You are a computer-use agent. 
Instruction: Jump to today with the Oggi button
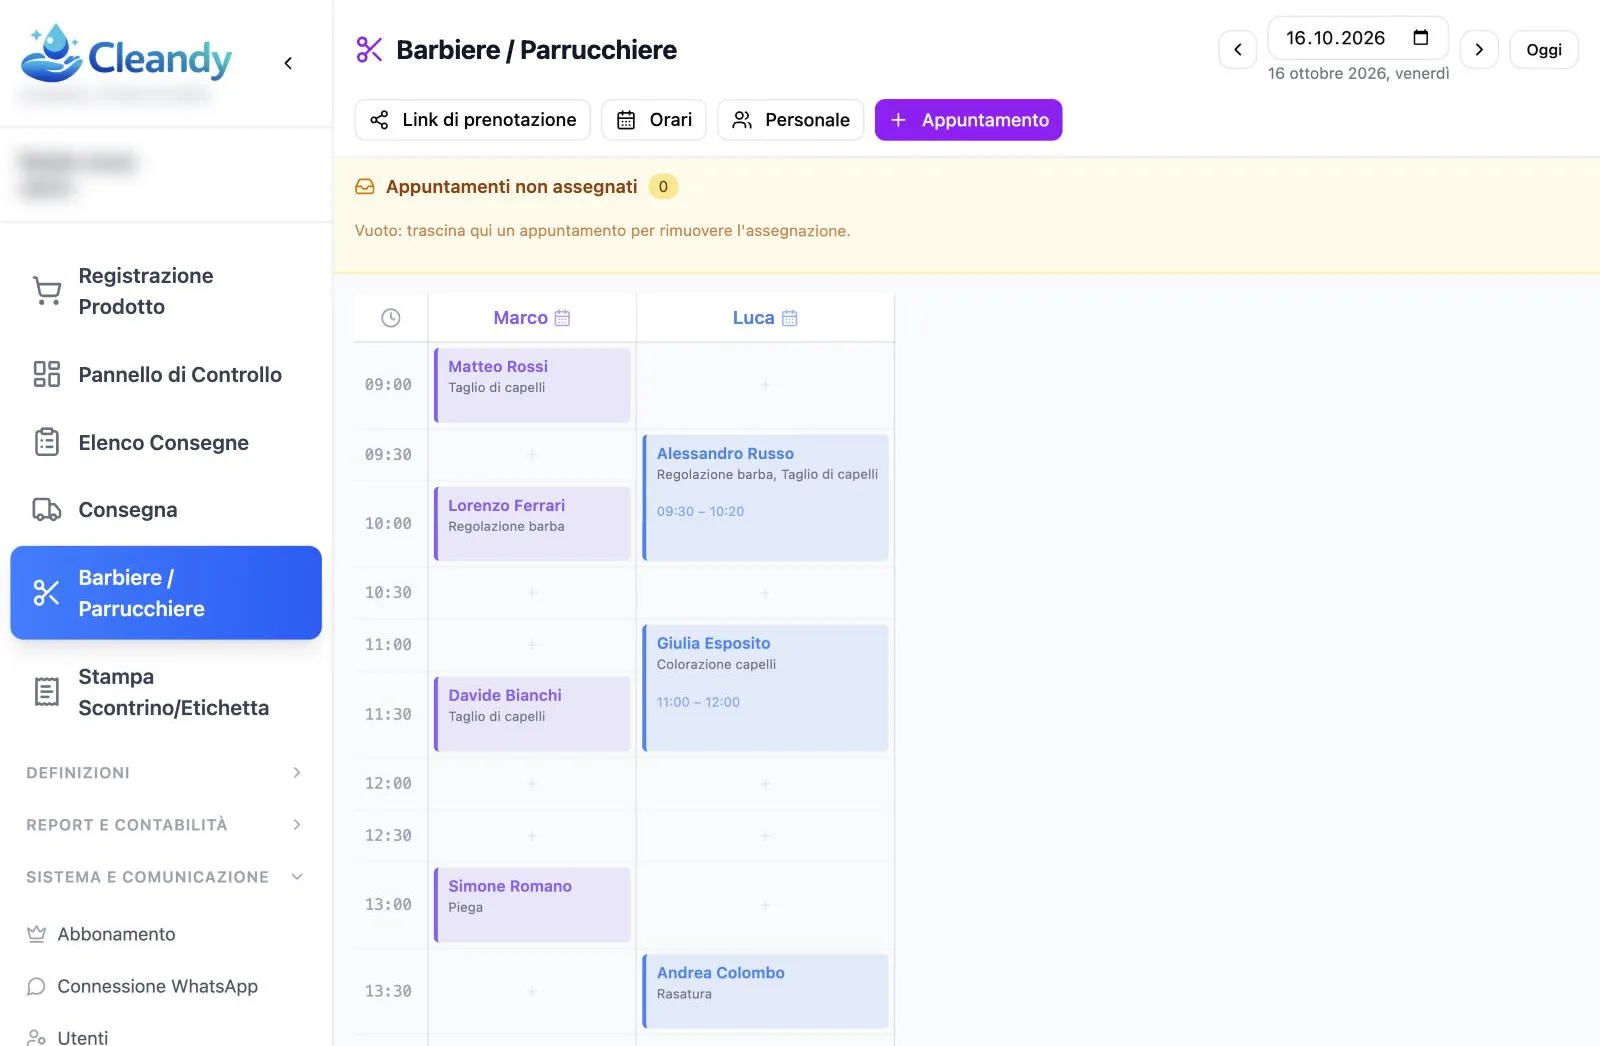click(x=1544, y=50)
